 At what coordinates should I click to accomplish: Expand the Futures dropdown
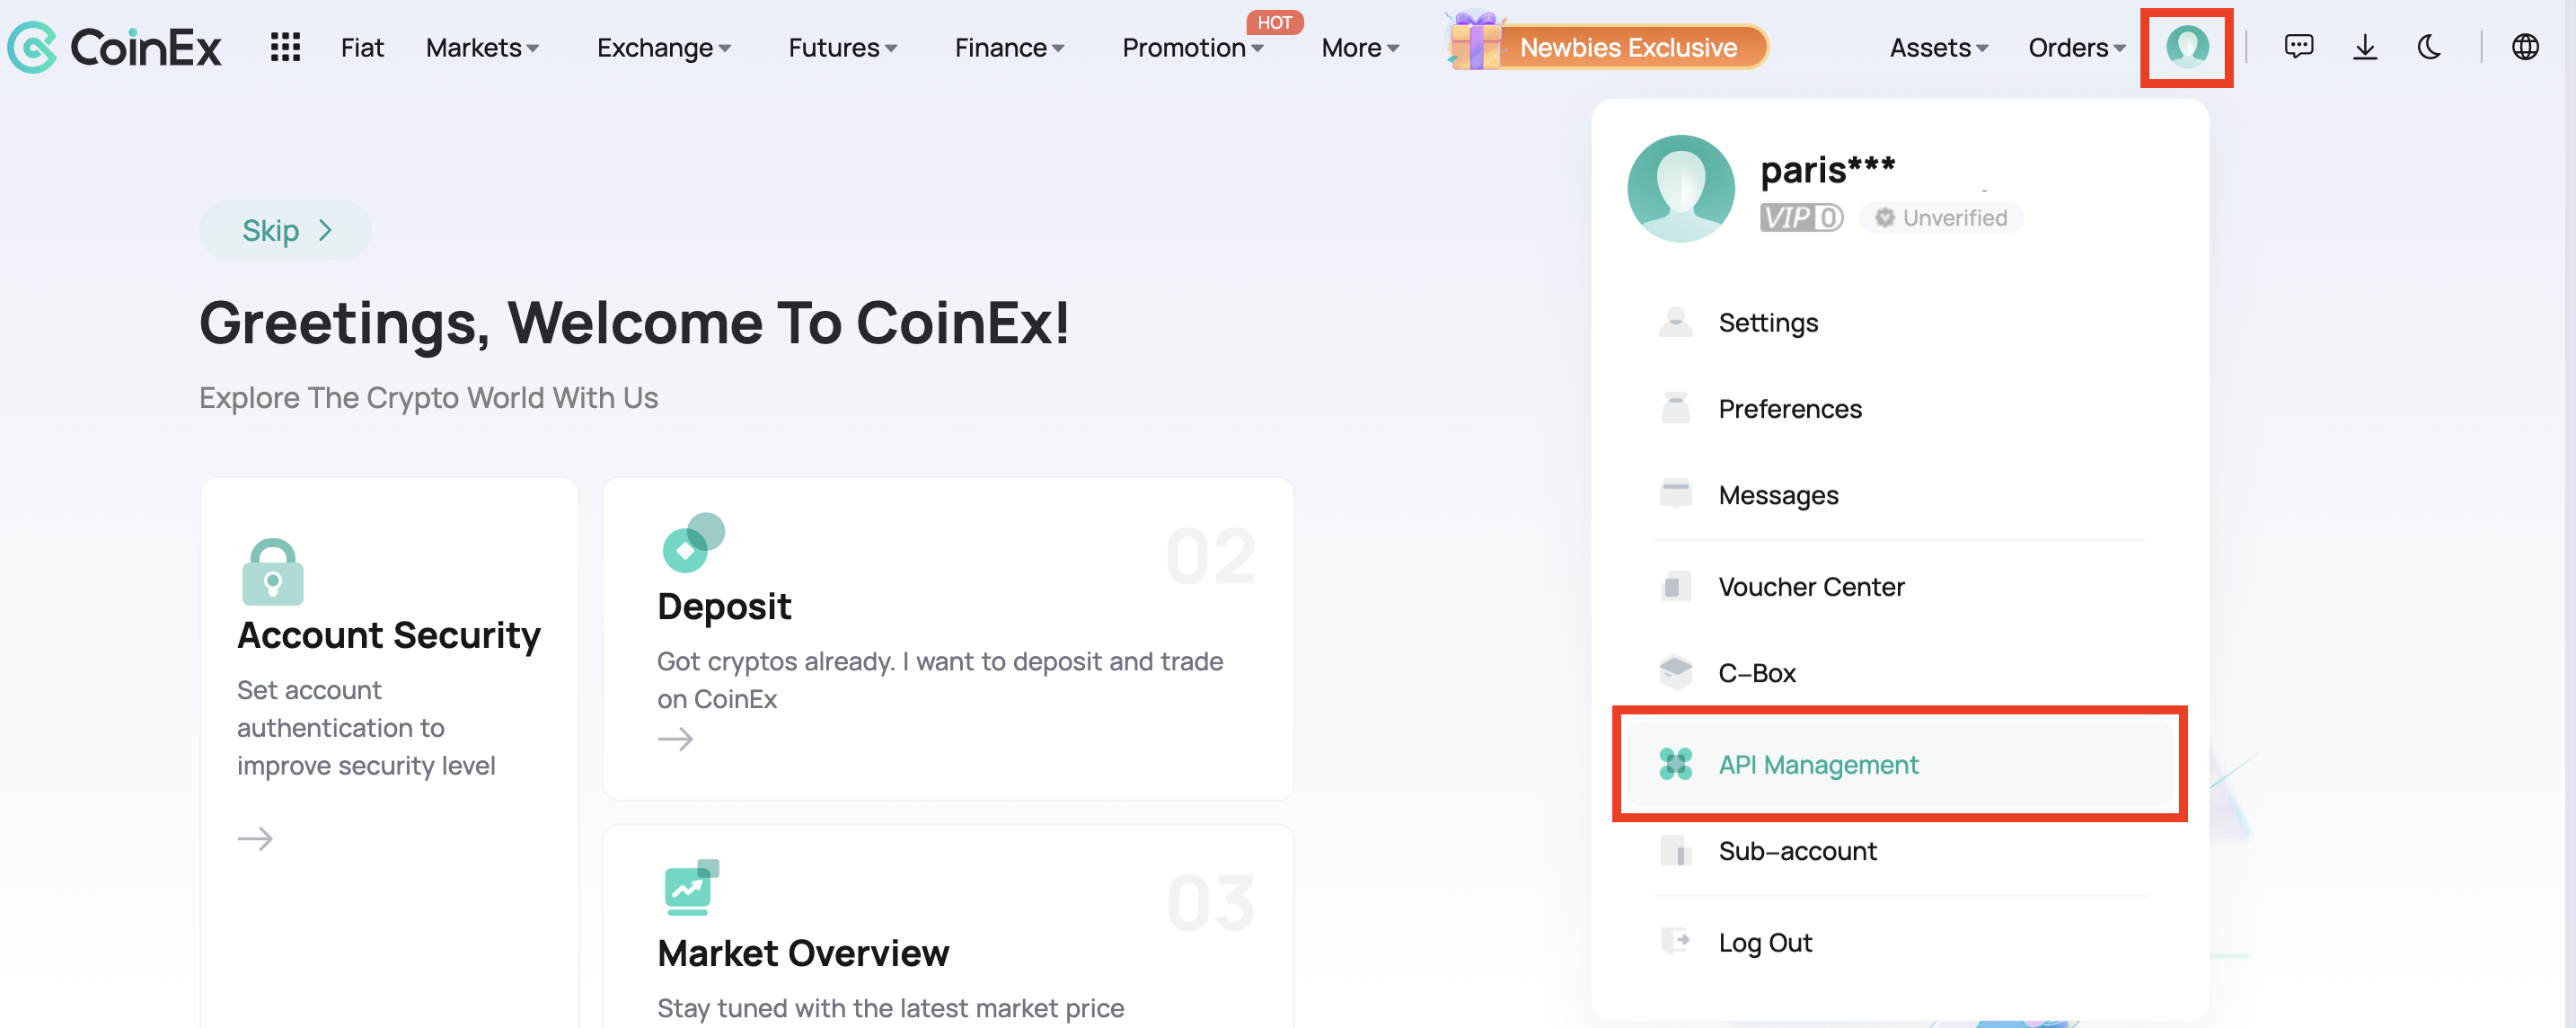(x=842, y=48)
